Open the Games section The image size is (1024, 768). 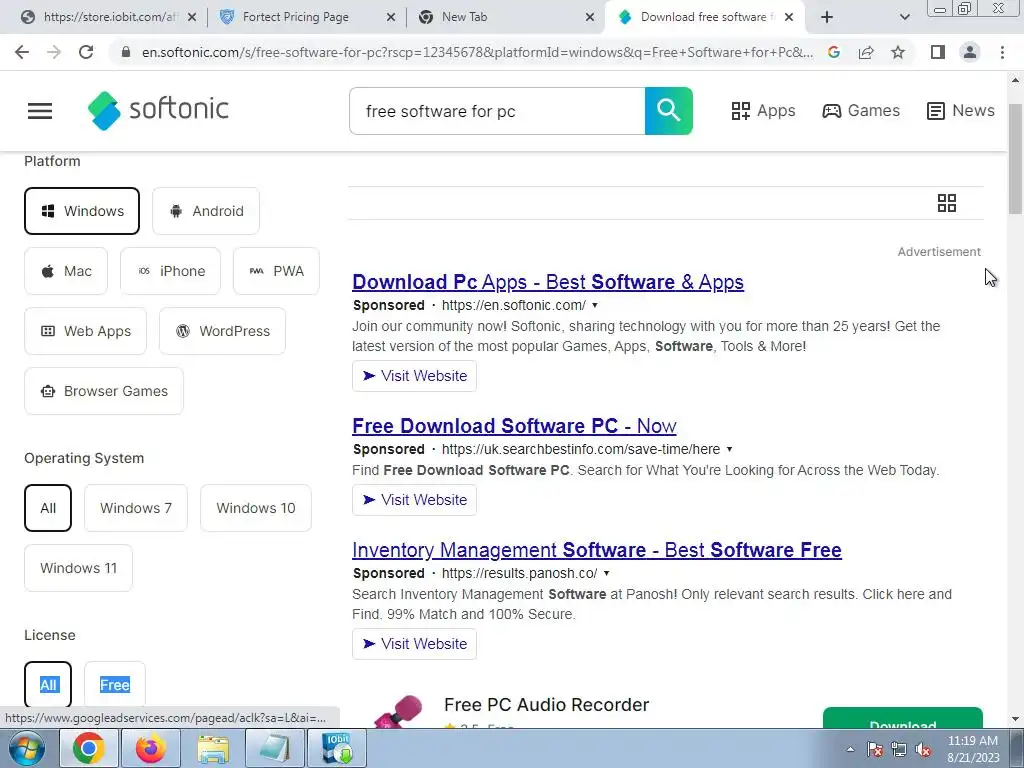click(x=861, y=111)
